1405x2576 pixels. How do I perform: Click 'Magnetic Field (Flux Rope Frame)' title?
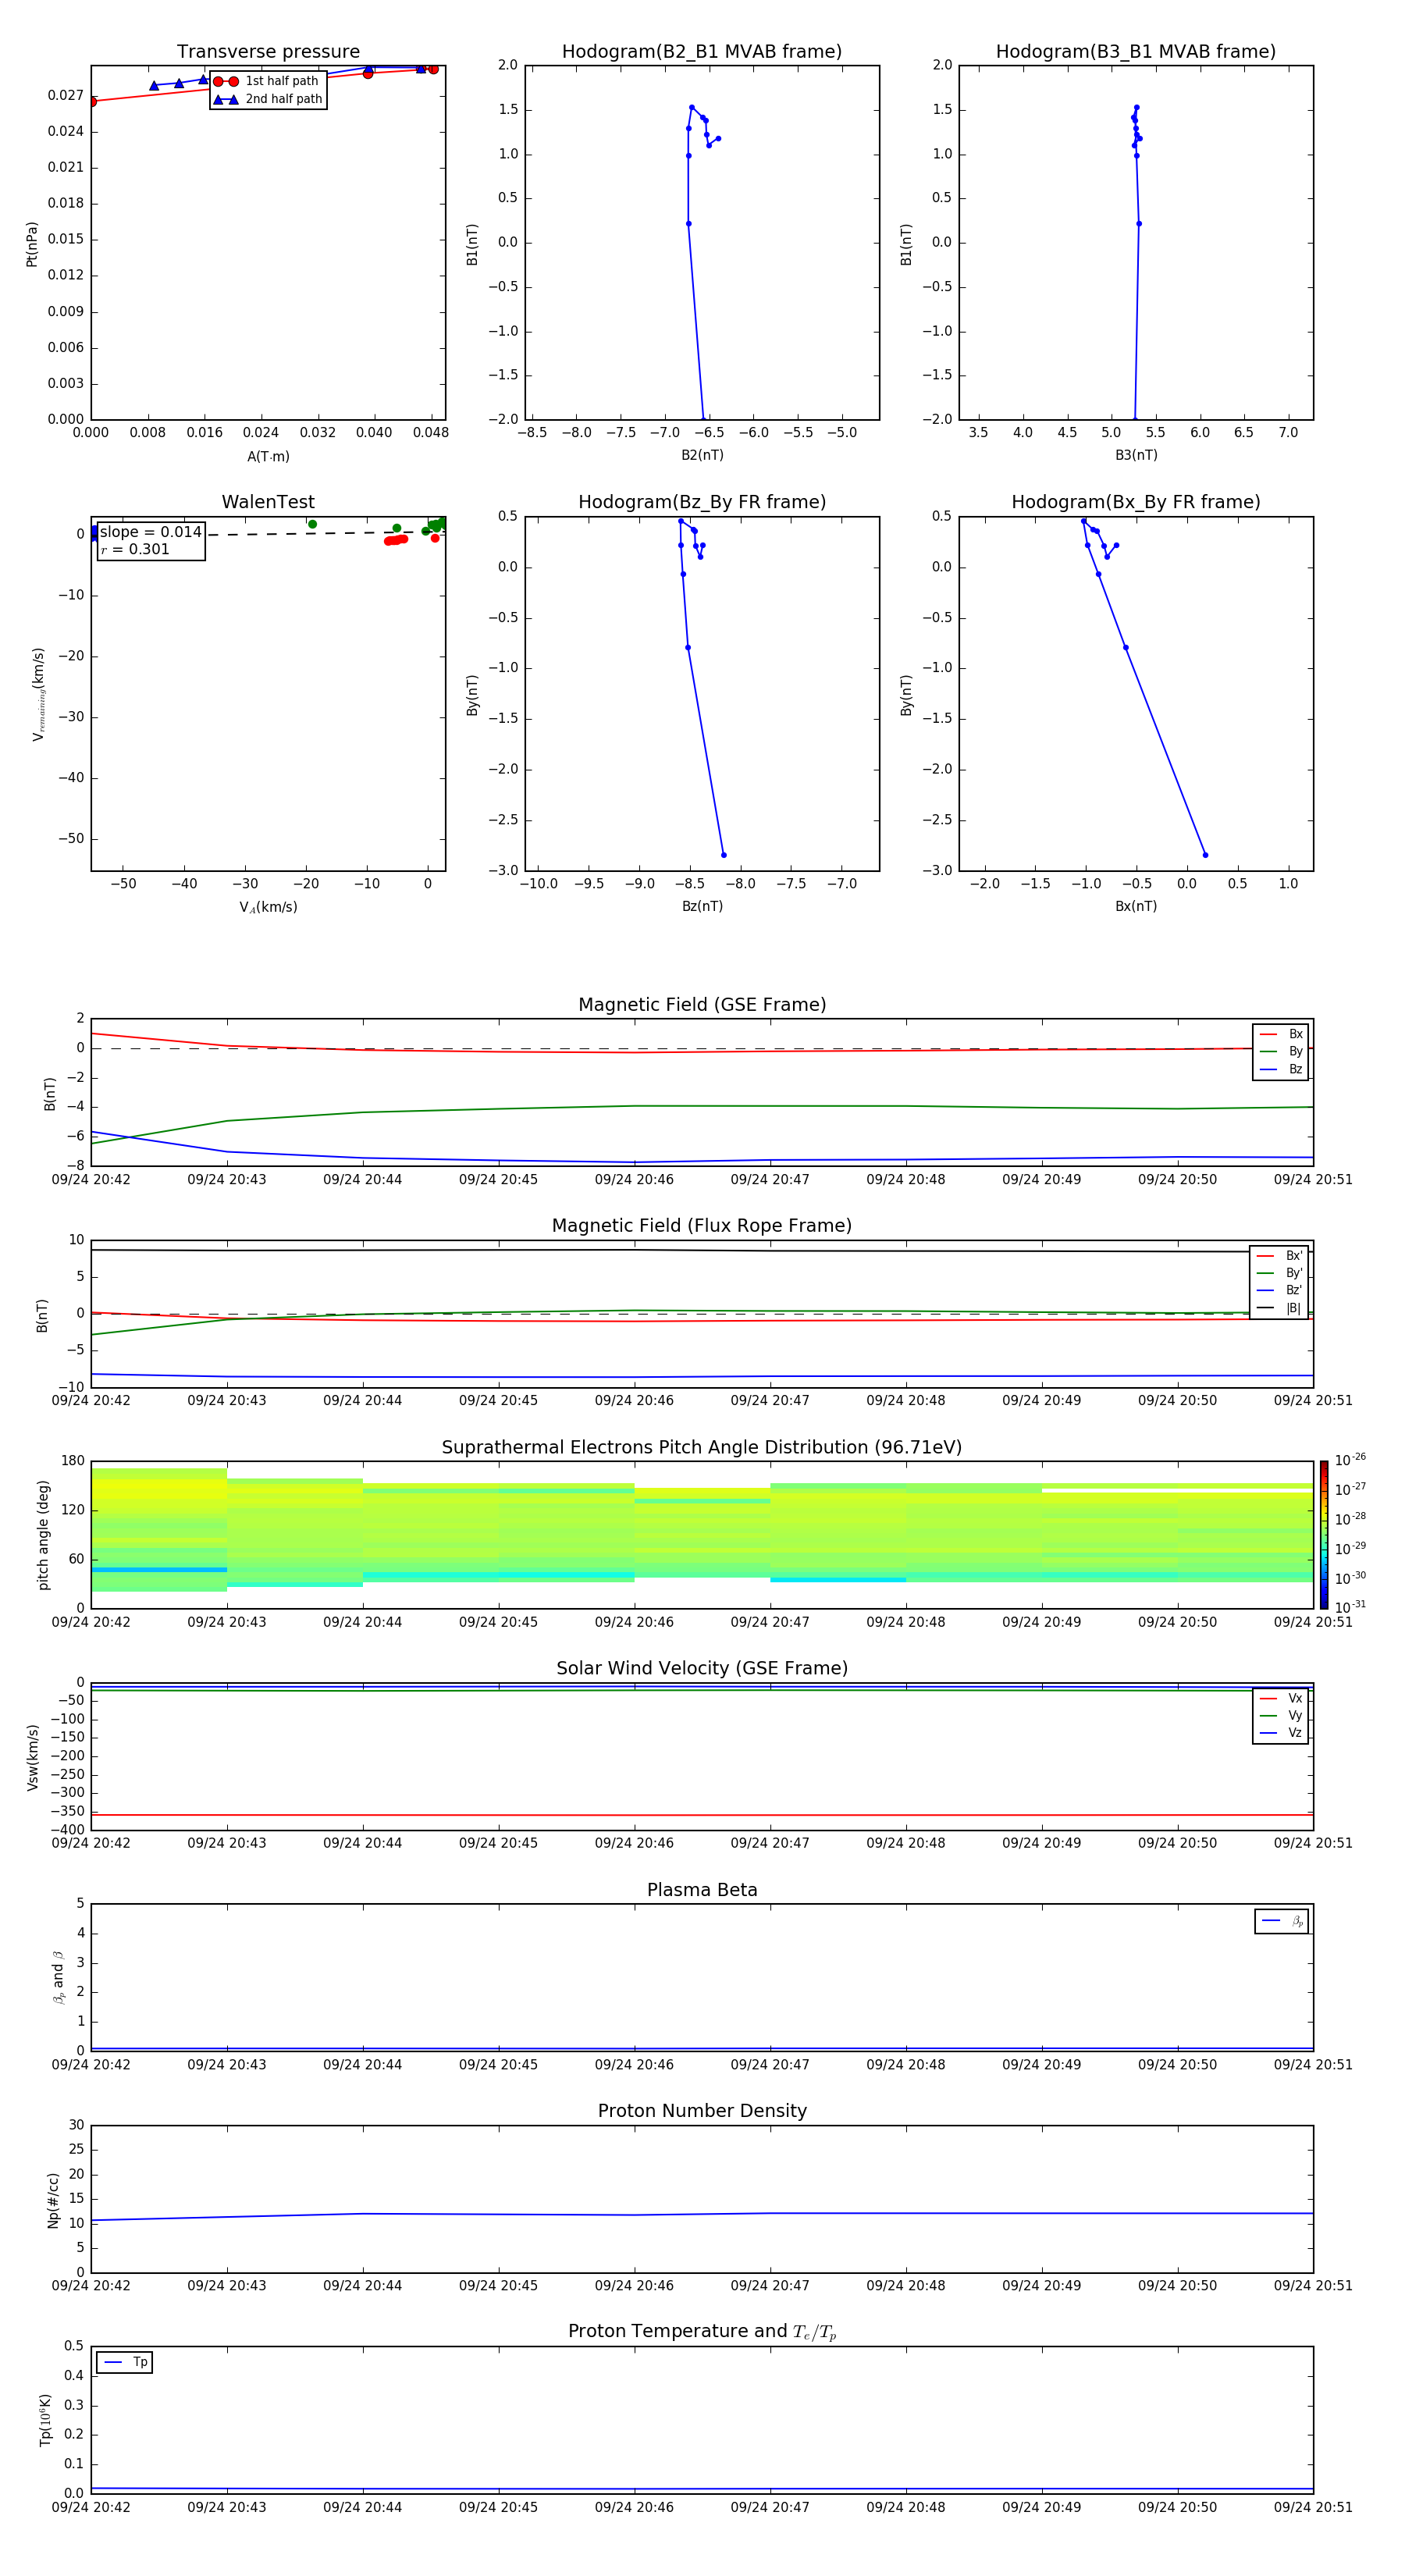702,1226
